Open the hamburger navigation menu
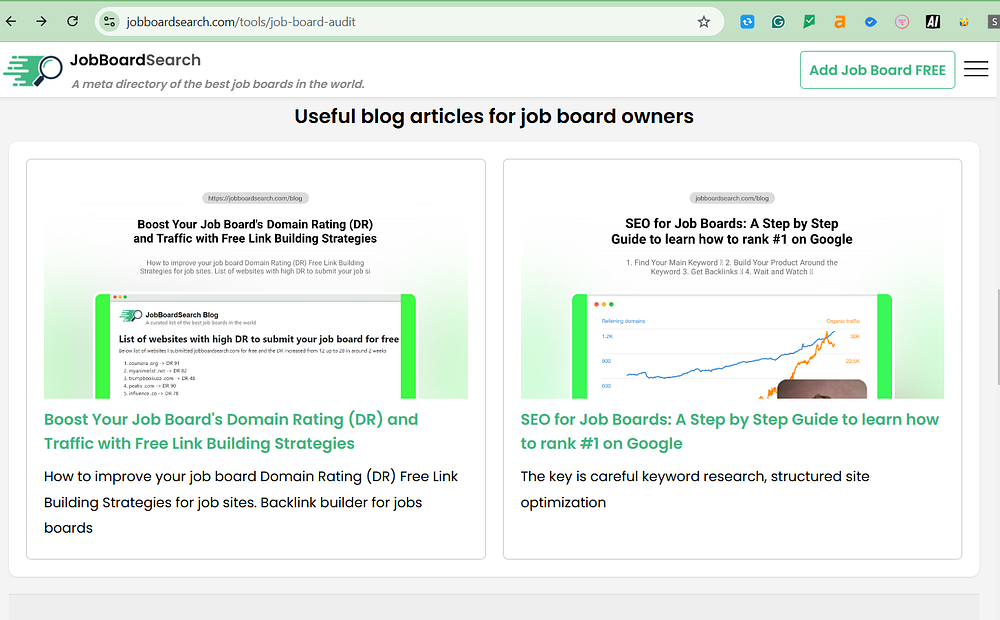 [976, 69]
